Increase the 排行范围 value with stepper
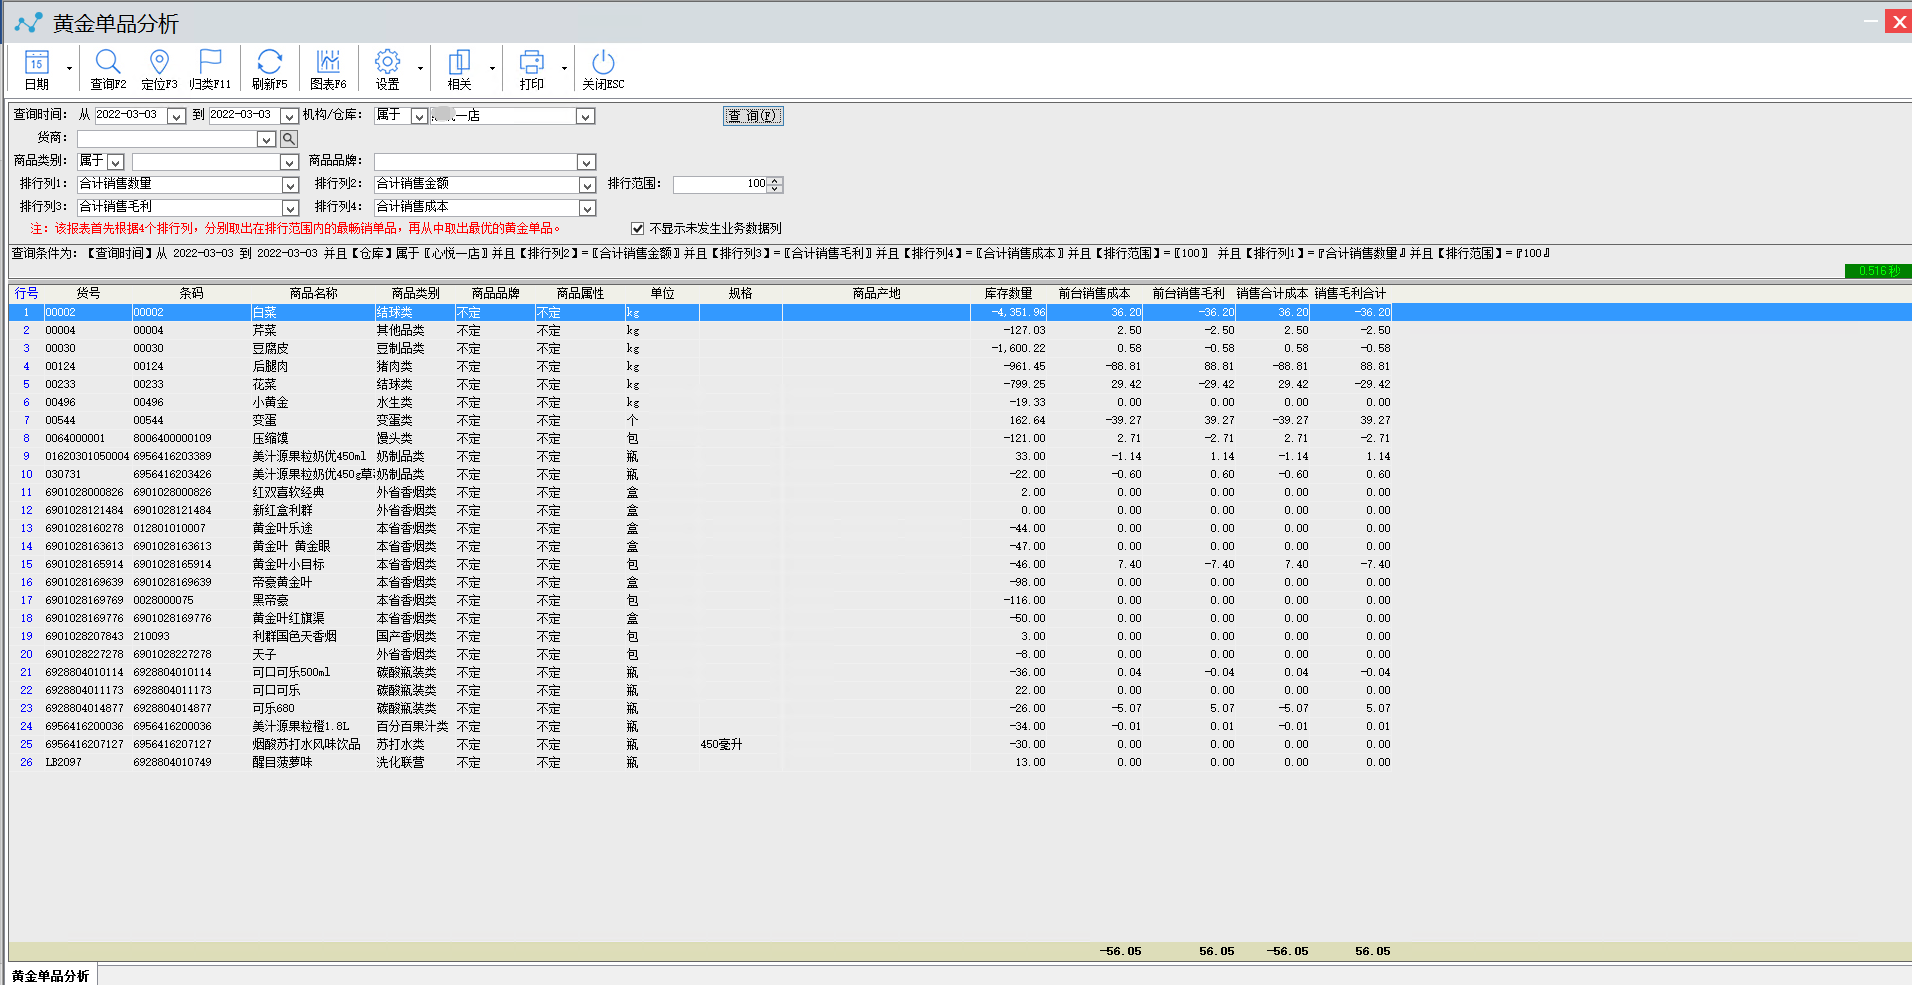Viewport: 1912px width, 985px height. click(775, 181)
